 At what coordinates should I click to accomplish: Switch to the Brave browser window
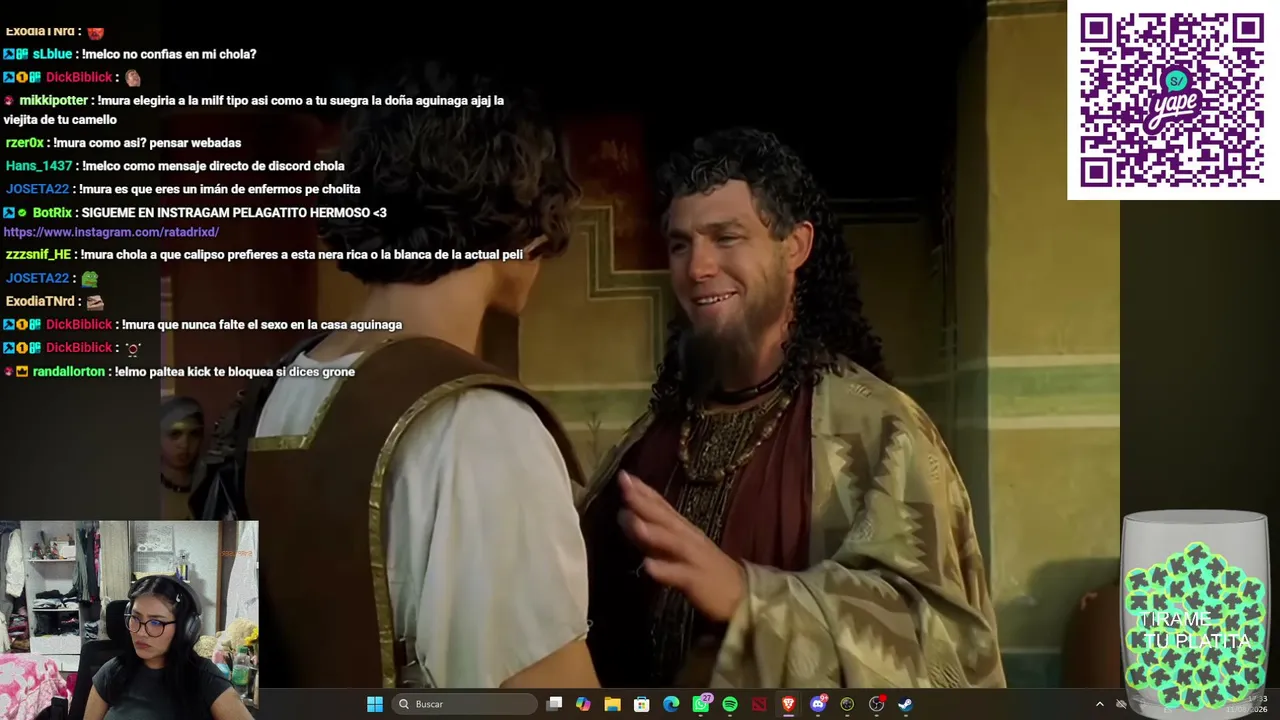coord(788,704)
